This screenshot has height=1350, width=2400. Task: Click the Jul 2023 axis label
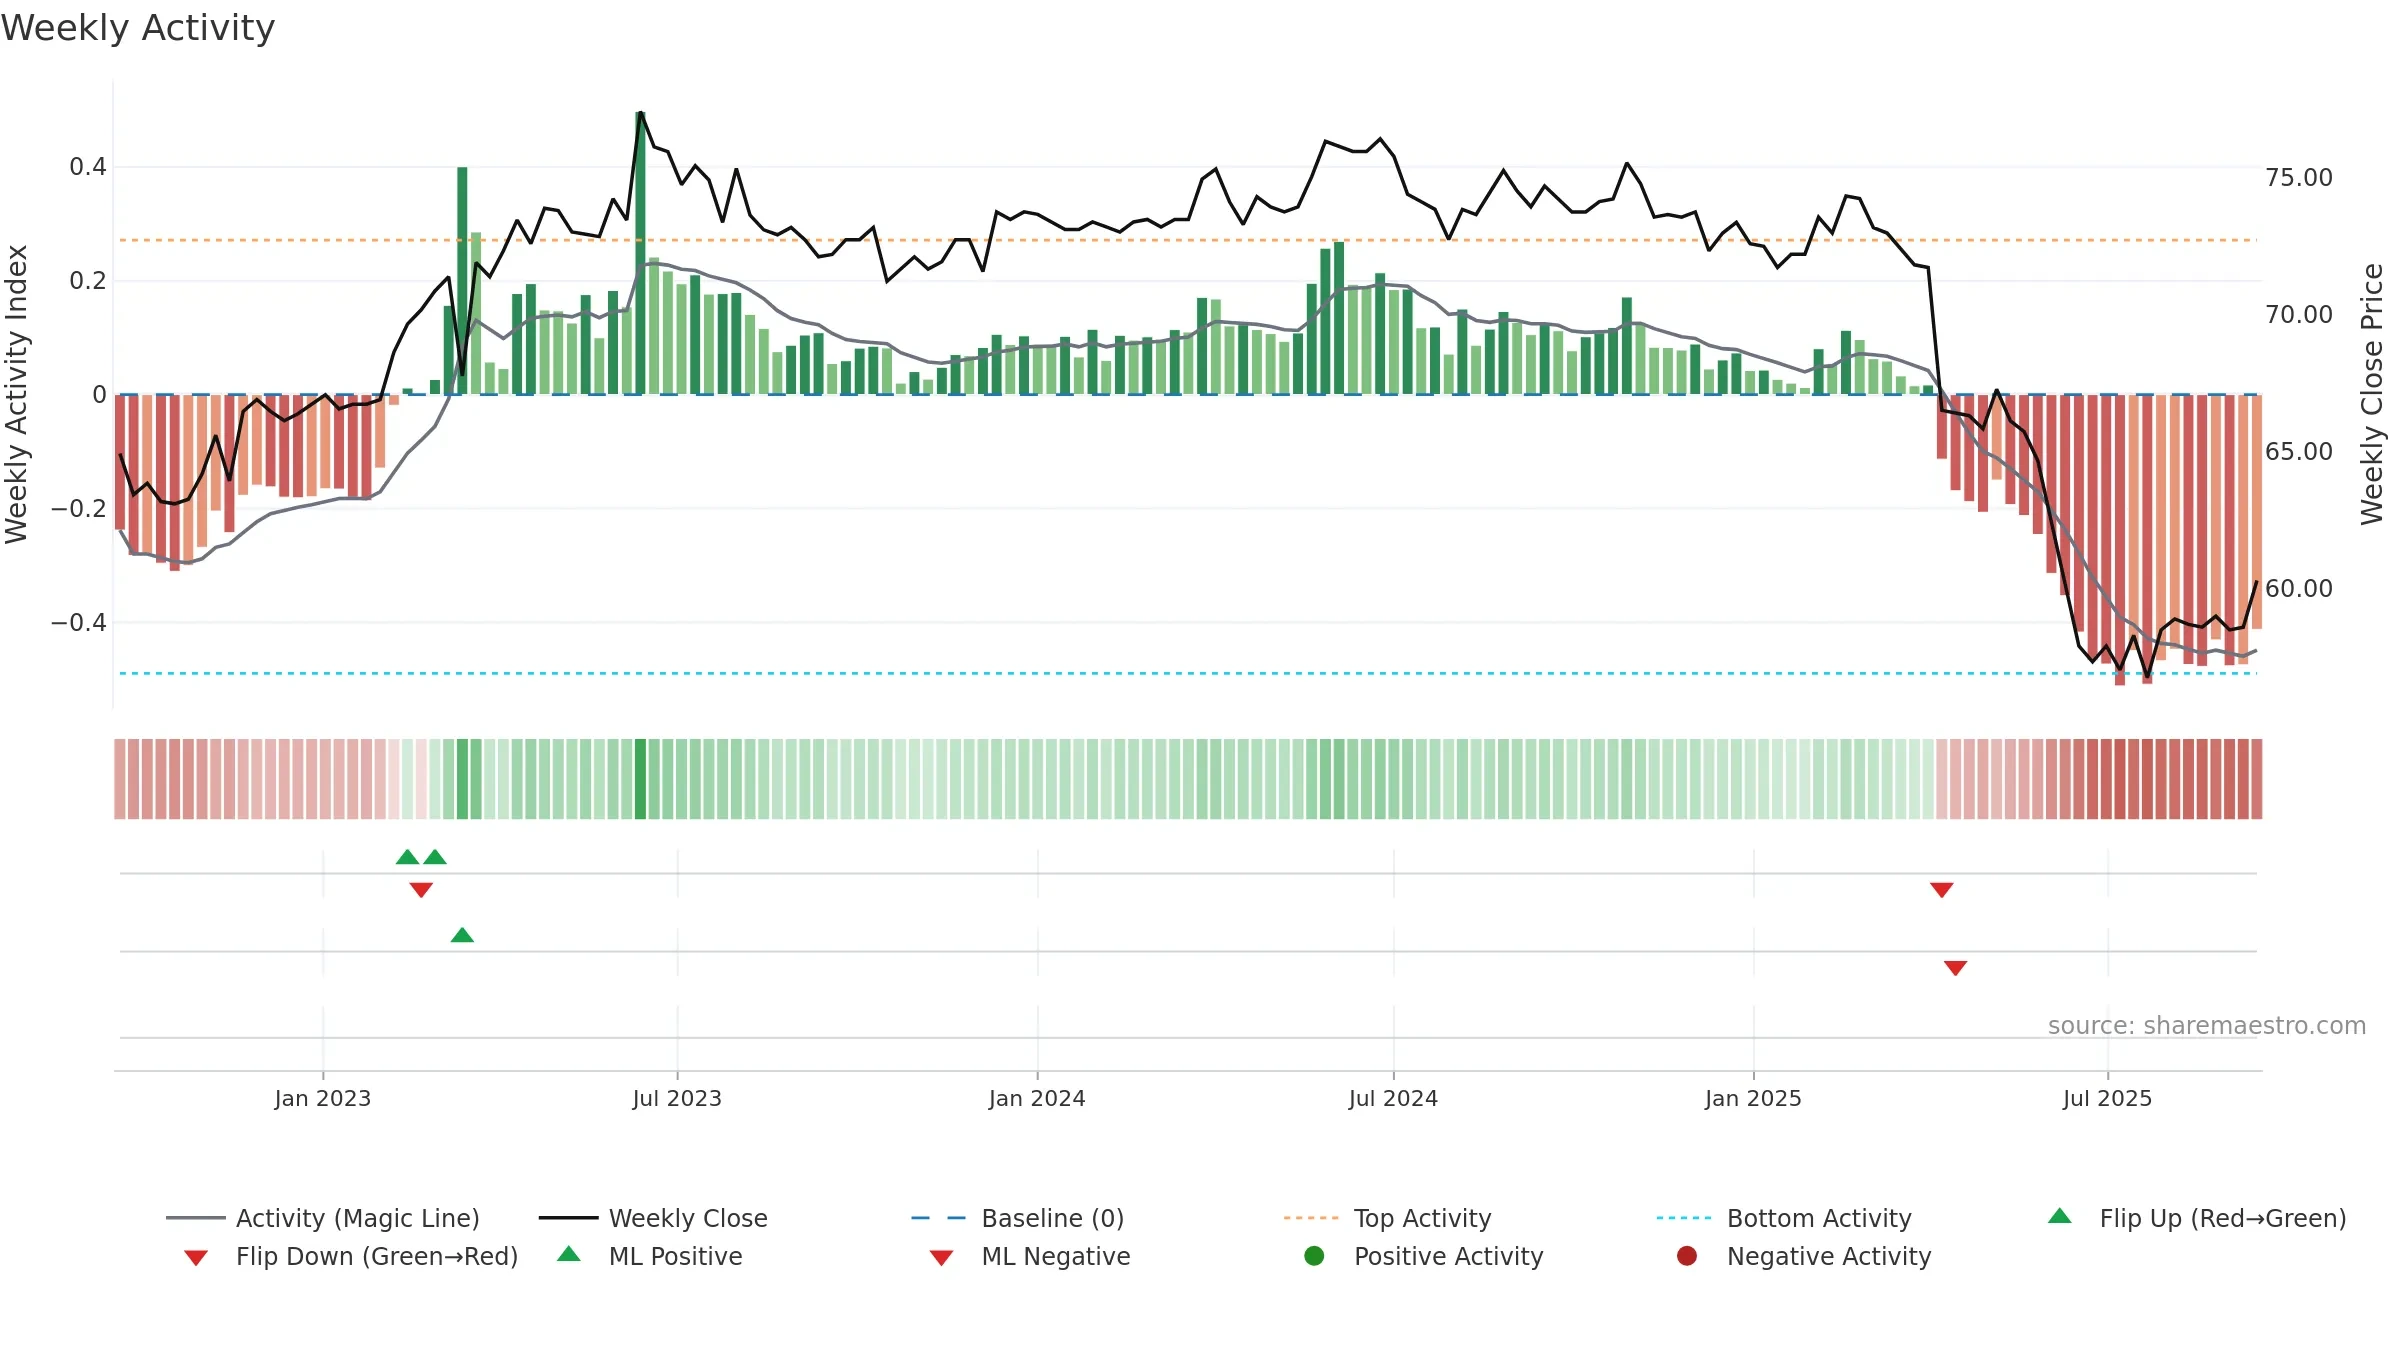coord(677,1099)
